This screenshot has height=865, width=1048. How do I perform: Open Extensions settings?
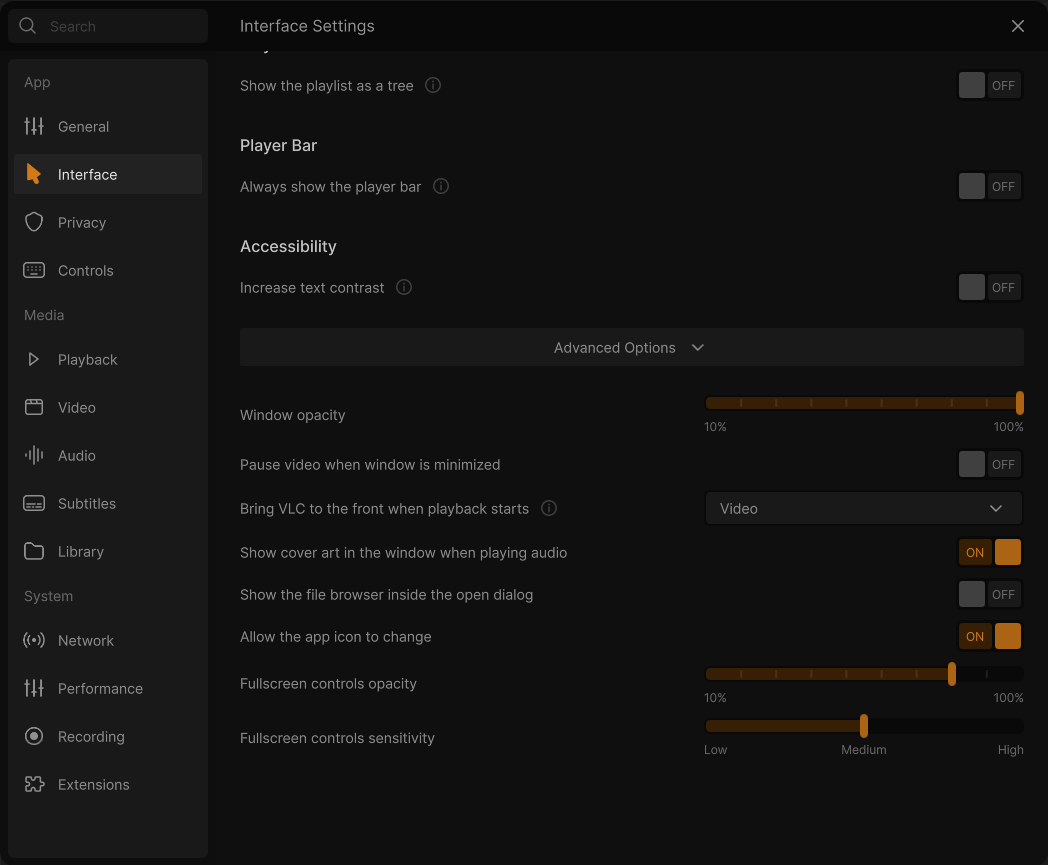click(108, 784)
